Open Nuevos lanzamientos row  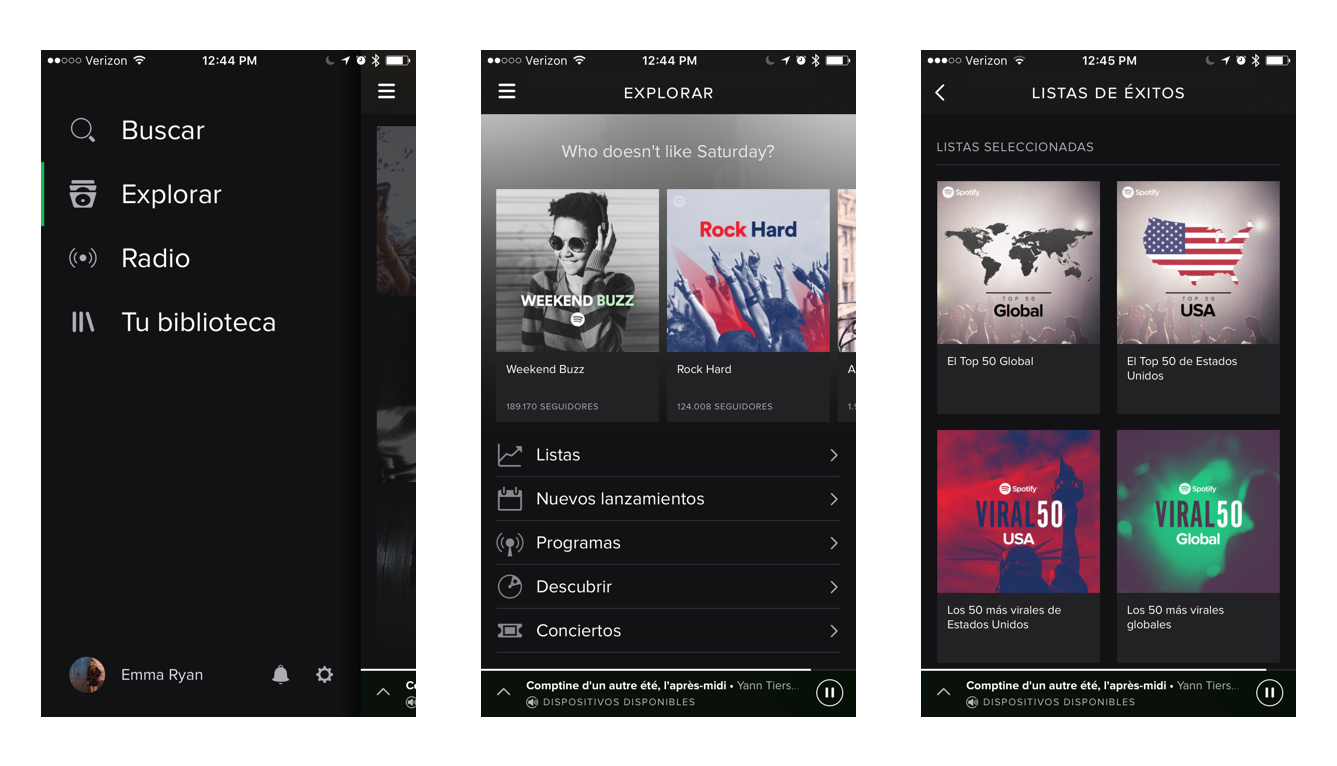point(668,499)
